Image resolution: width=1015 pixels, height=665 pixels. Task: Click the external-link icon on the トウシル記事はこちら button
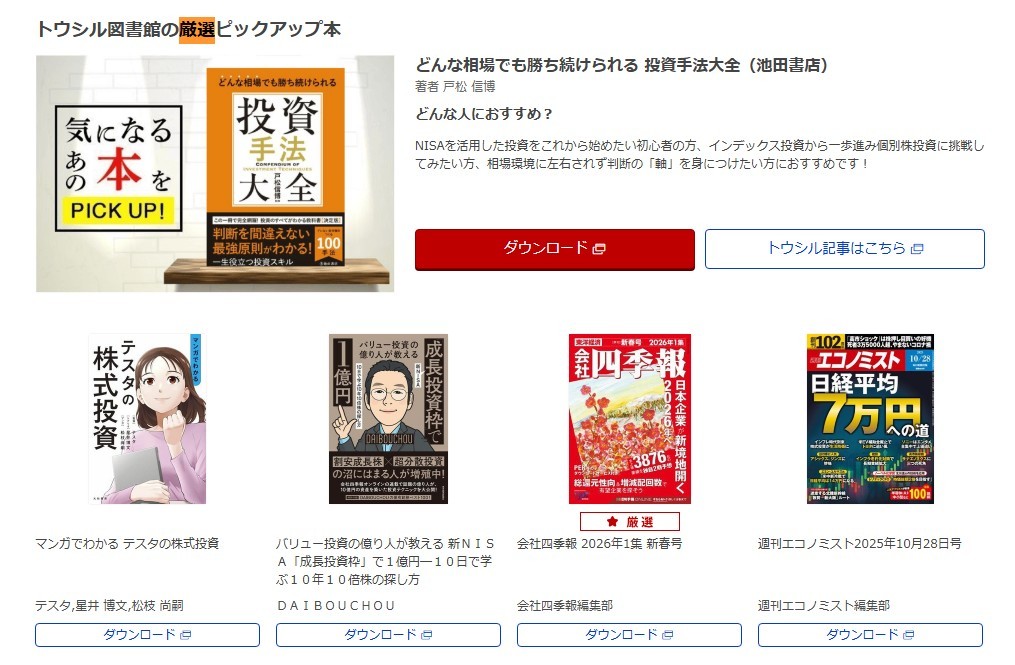tap(917, 249)
